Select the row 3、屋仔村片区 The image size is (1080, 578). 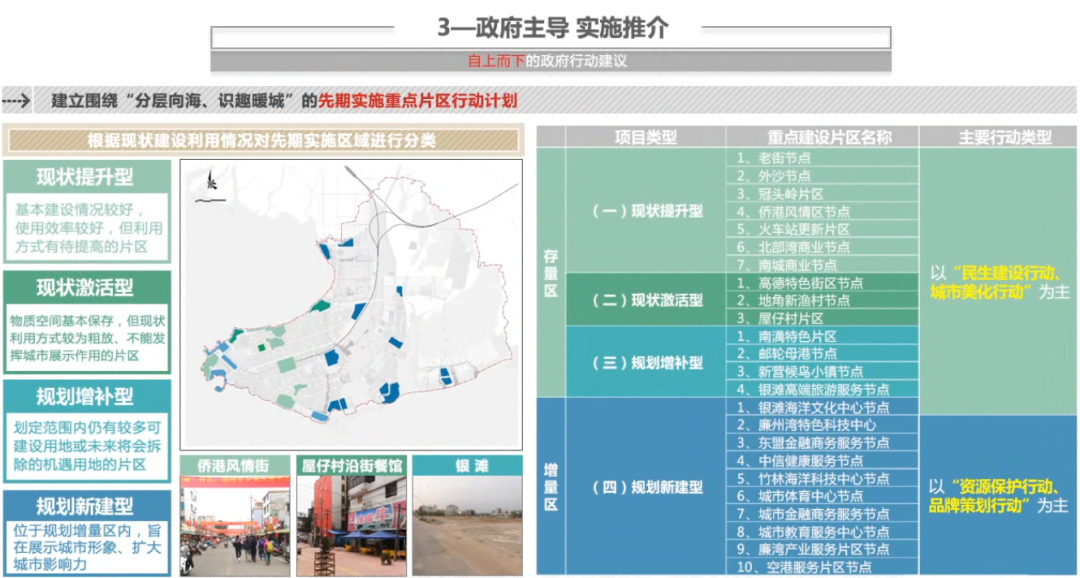(x=822, y=318)
